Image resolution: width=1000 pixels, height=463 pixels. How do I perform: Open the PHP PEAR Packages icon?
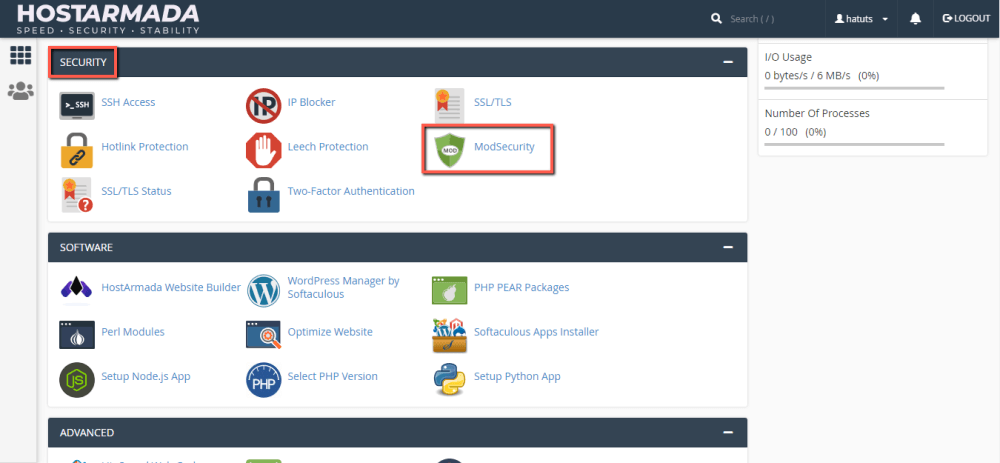[x=450, y=290]
